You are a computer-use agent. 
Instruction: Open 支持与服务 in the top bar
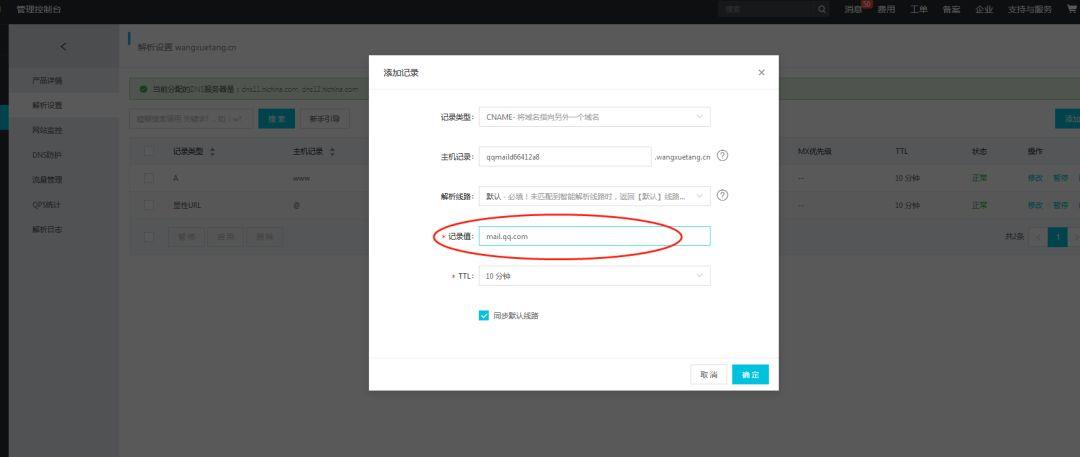(x=1030, y=10)
